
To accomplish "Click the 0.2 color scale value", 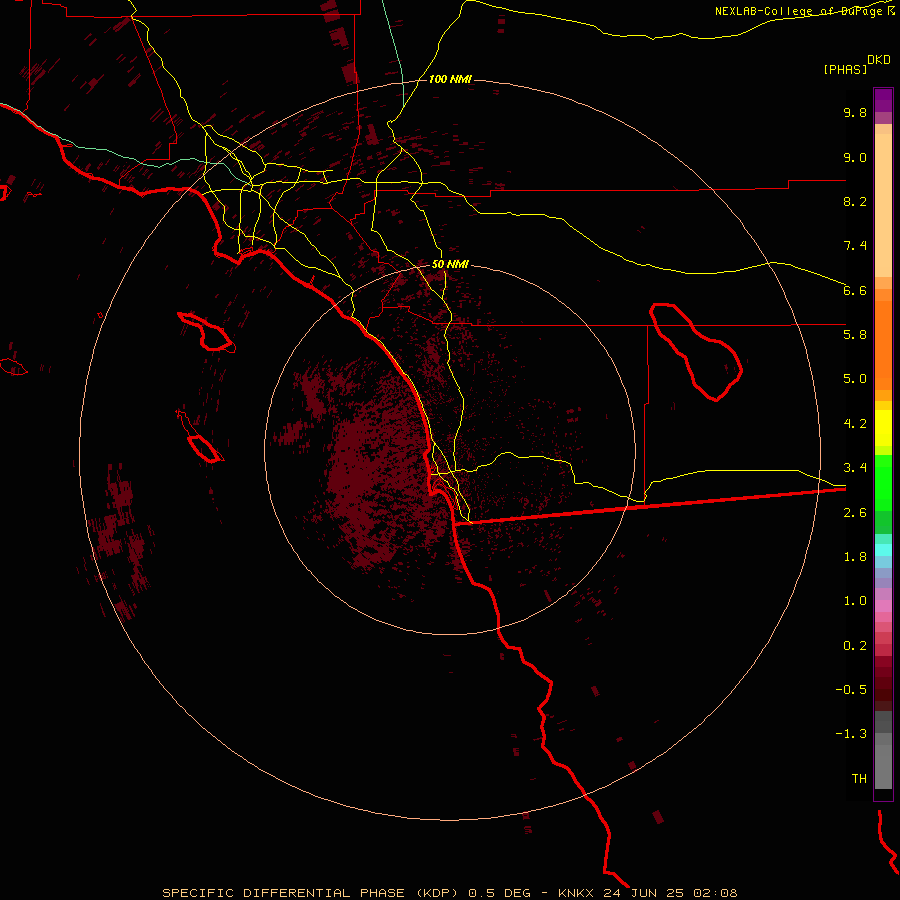I will 855,646.
